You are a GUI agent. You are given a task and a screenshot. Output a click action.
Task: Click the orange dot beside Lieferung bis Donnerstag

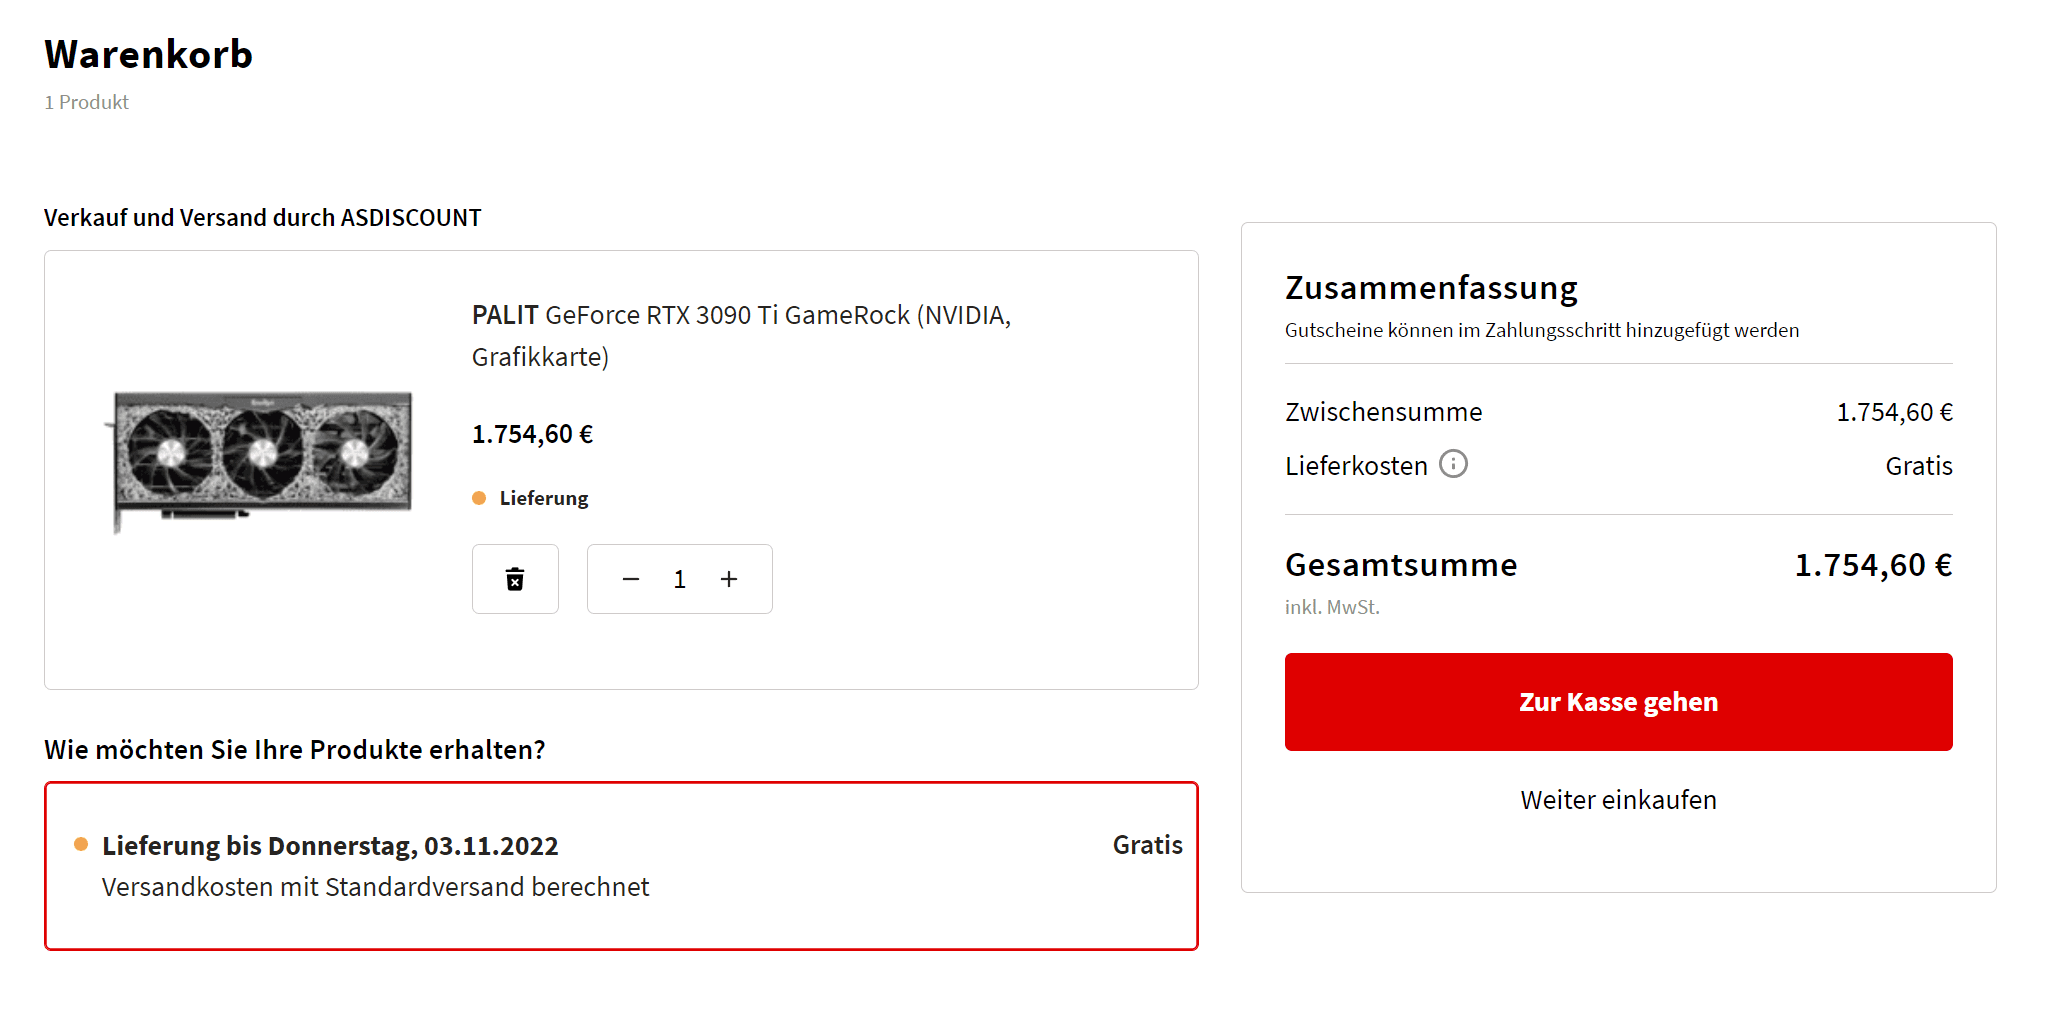click(x=81, y=844)
